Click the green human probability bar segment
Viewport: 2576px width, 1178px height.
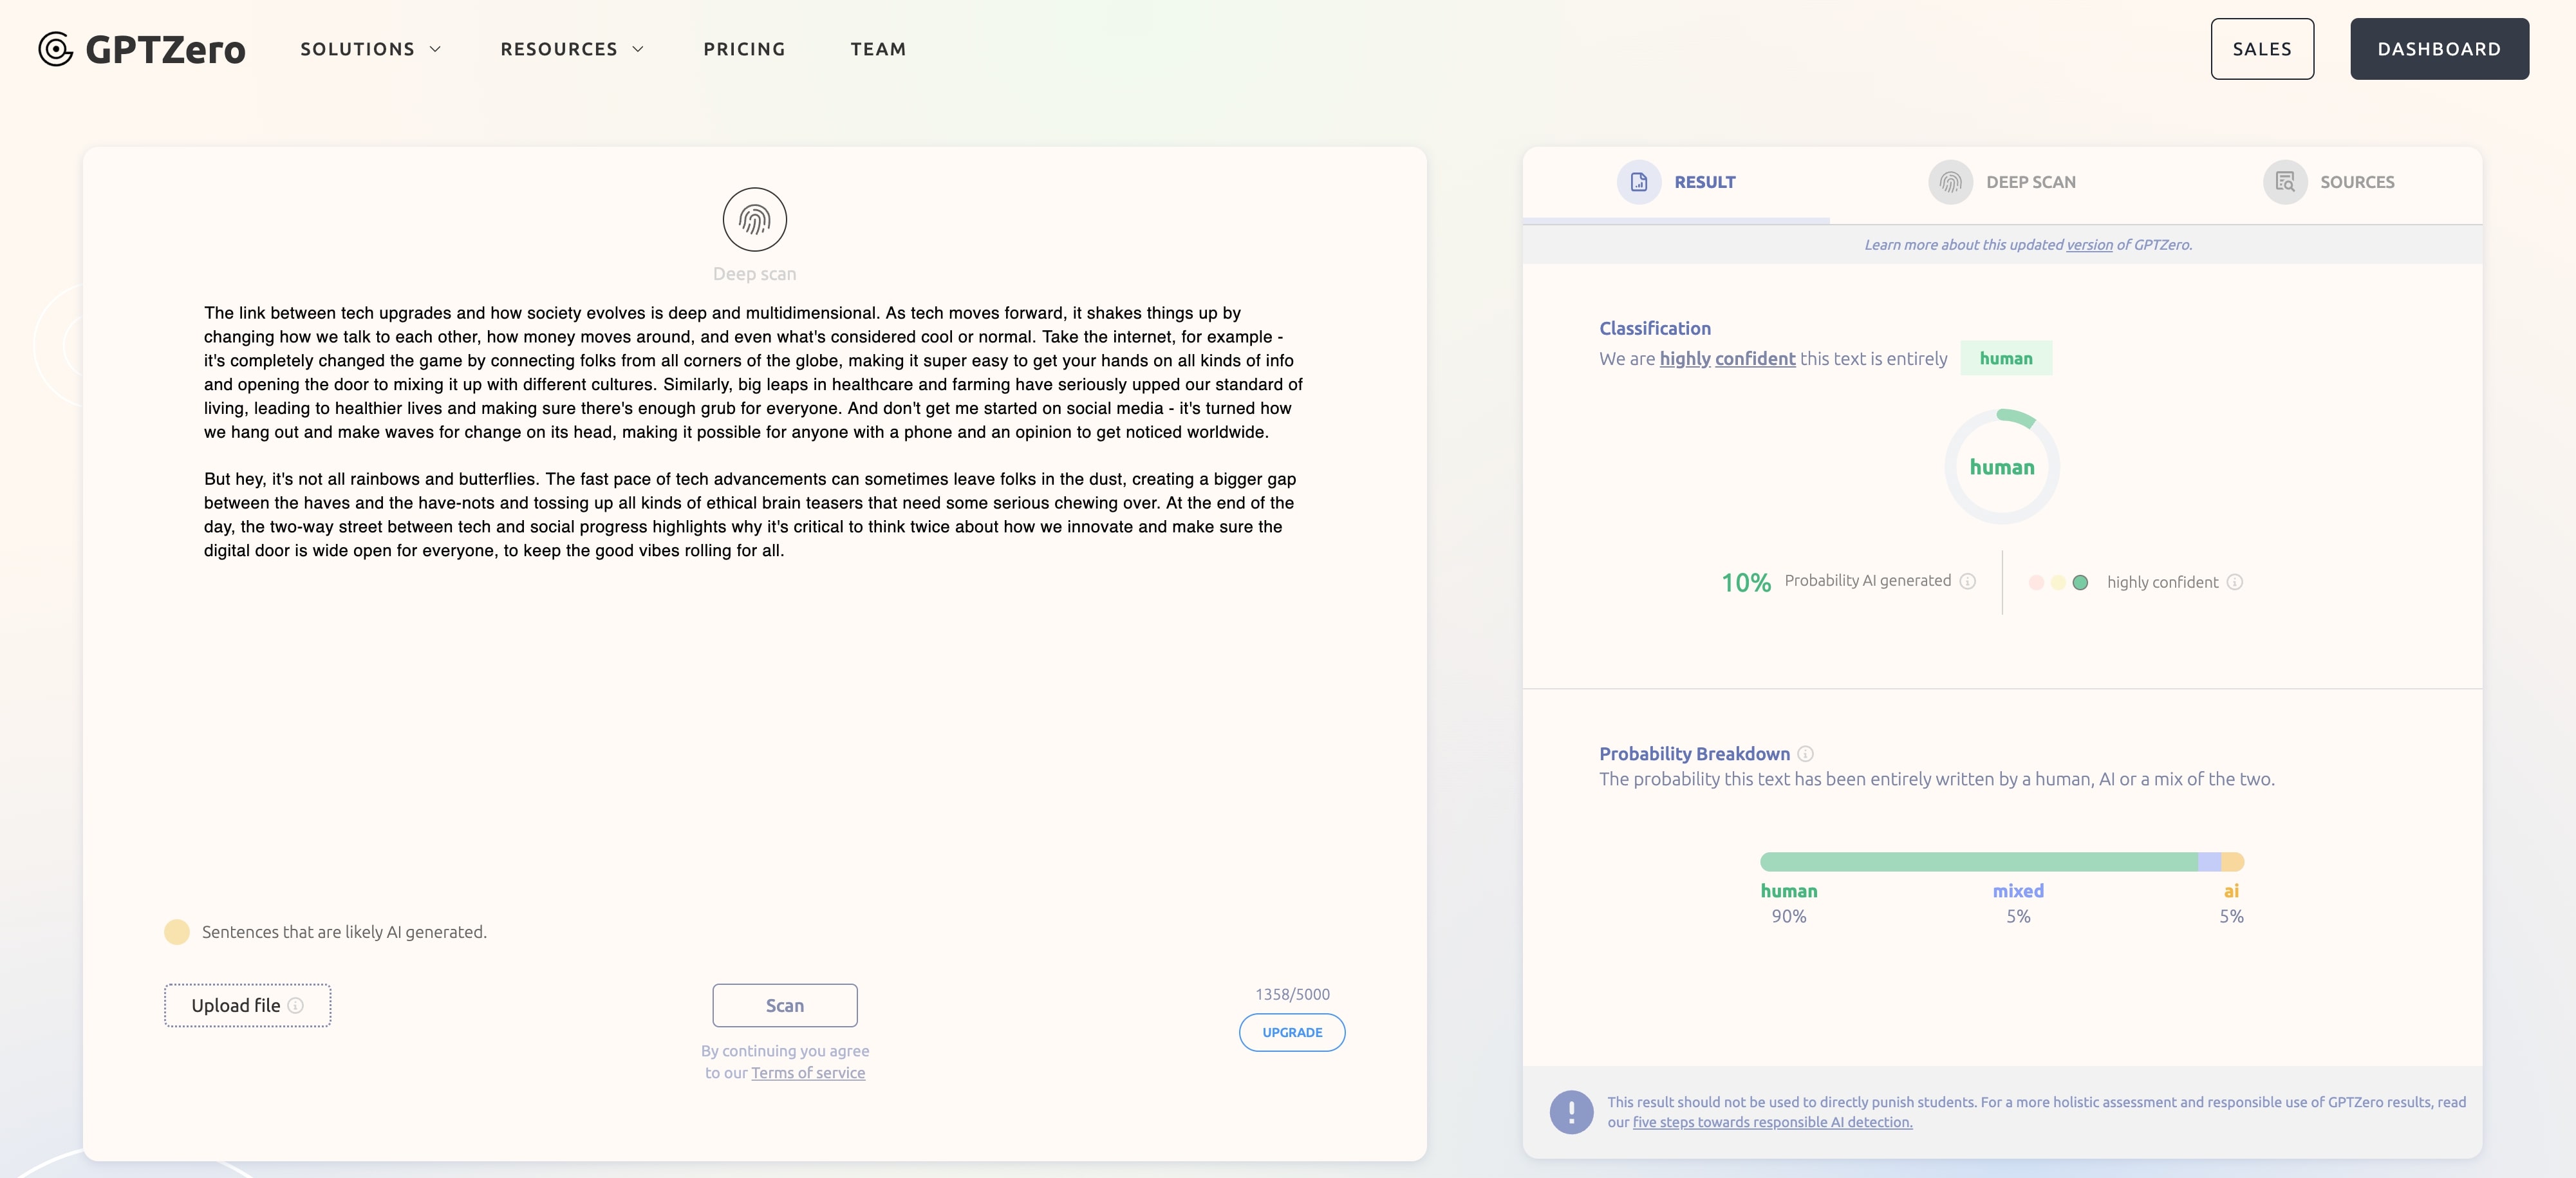[1978, 862]
